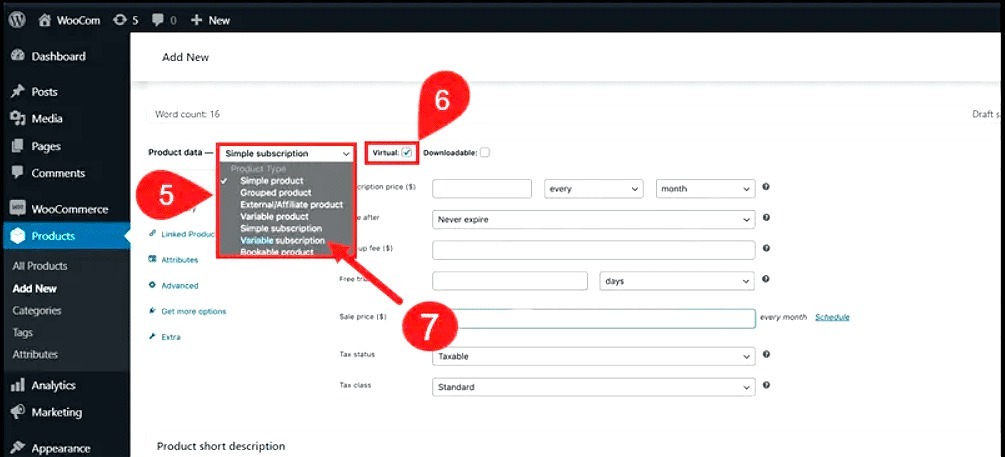Check the Downloadable checkbox
Image resolution: width=1005 pixels, height=457 pixels.
tap(485, 153)
